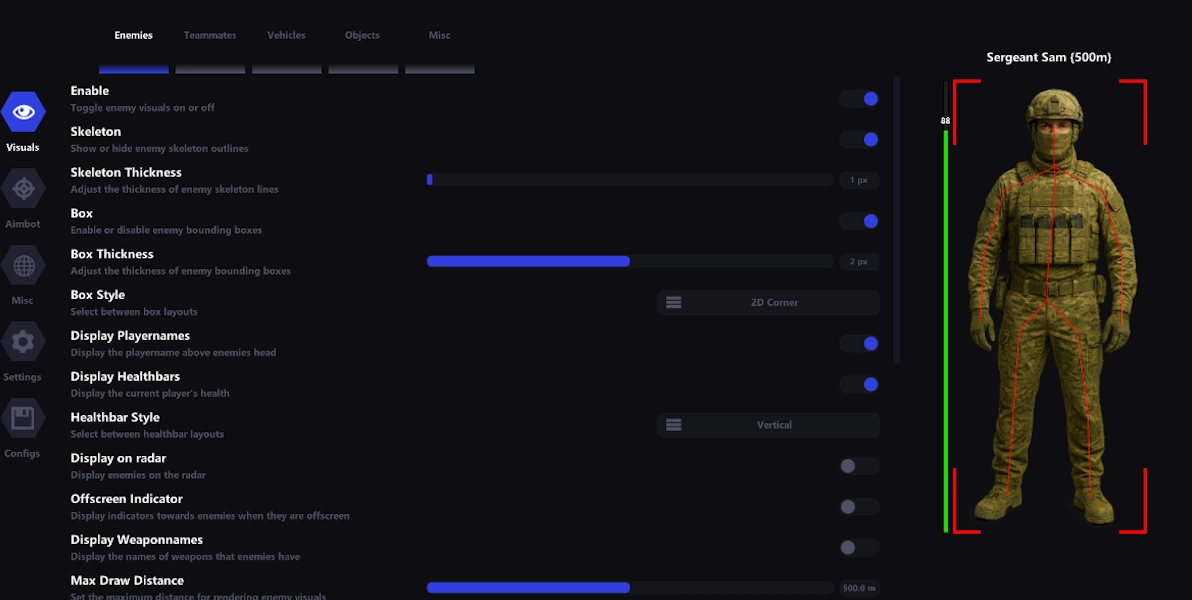The height and width of the screenshot is (600, 1192).
Task: Toggle the Enable switch for enemy visuals
Action: pyautogui.click(x=859, y=98)
